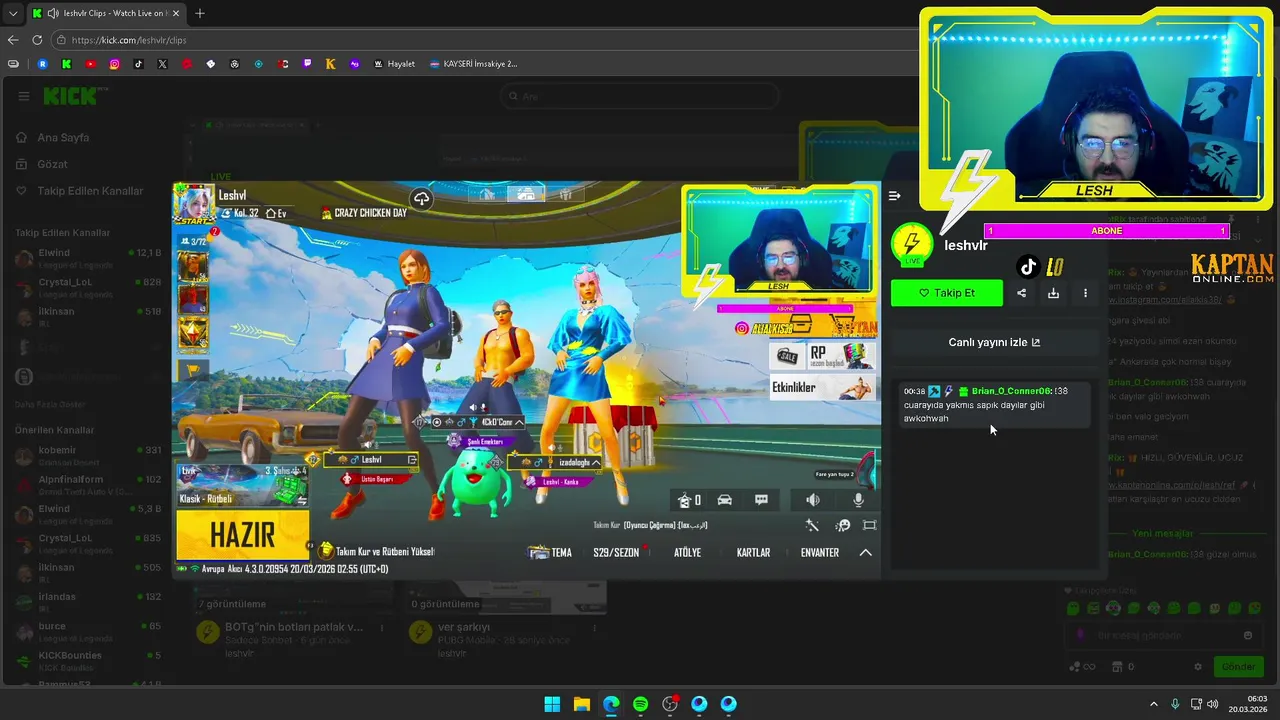Click the browser address bar URL

point(129,40)
